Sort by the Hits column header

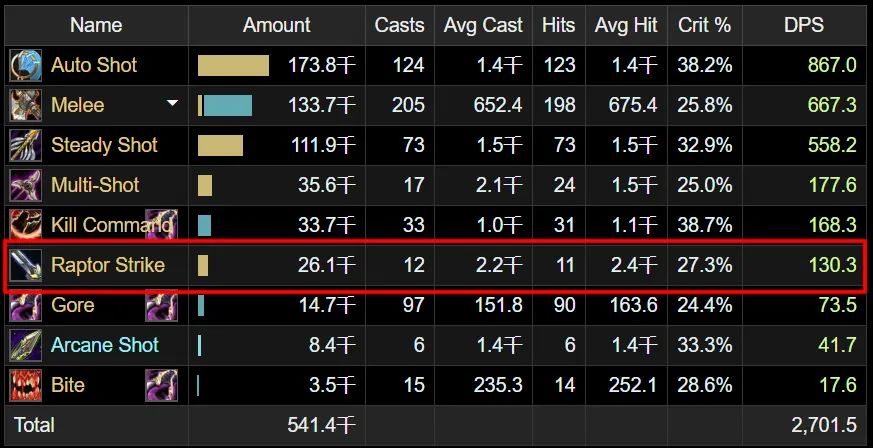558,25
